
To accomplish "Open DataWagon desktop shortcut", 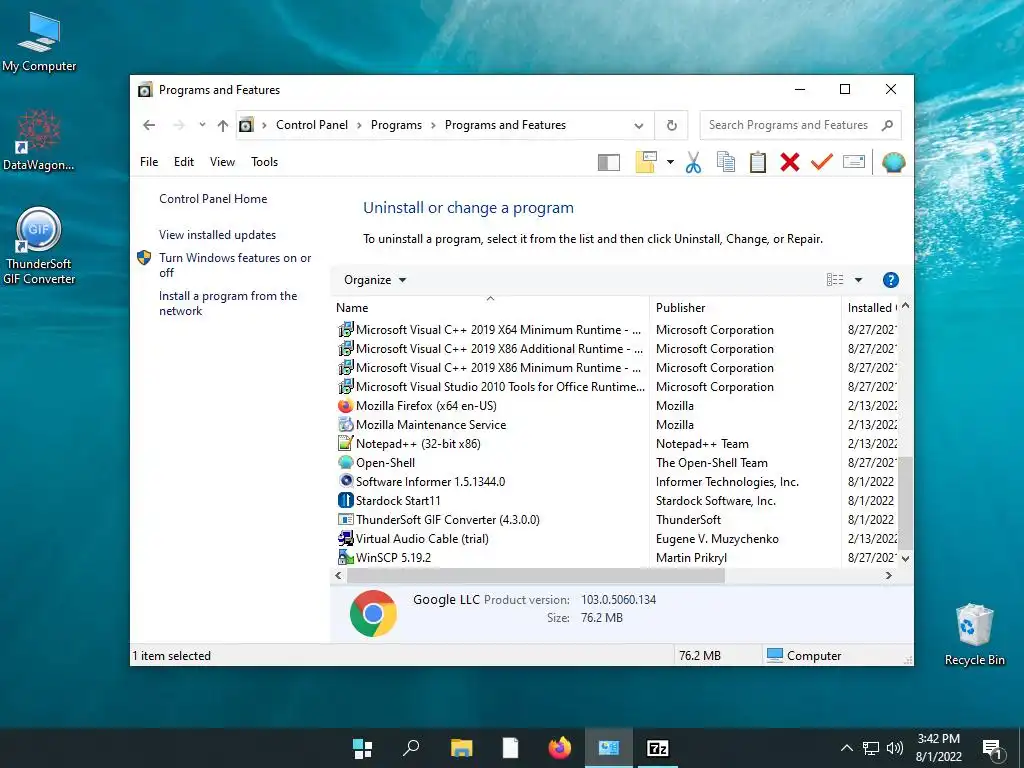I will [39, 140].
